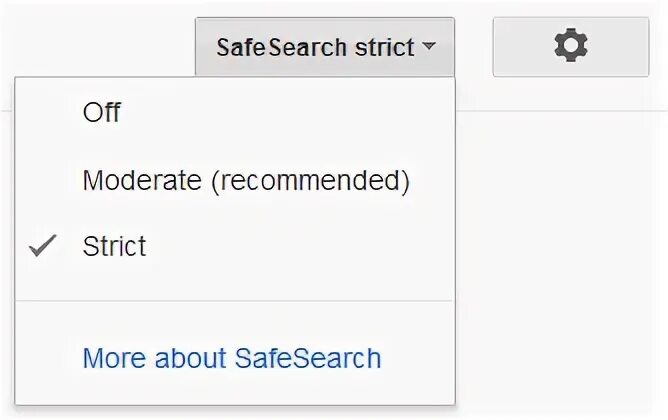Pick the Off entry in the menu
Image resolution: width=668 pixels, height=420 pixels.
(x=102, y=113)
